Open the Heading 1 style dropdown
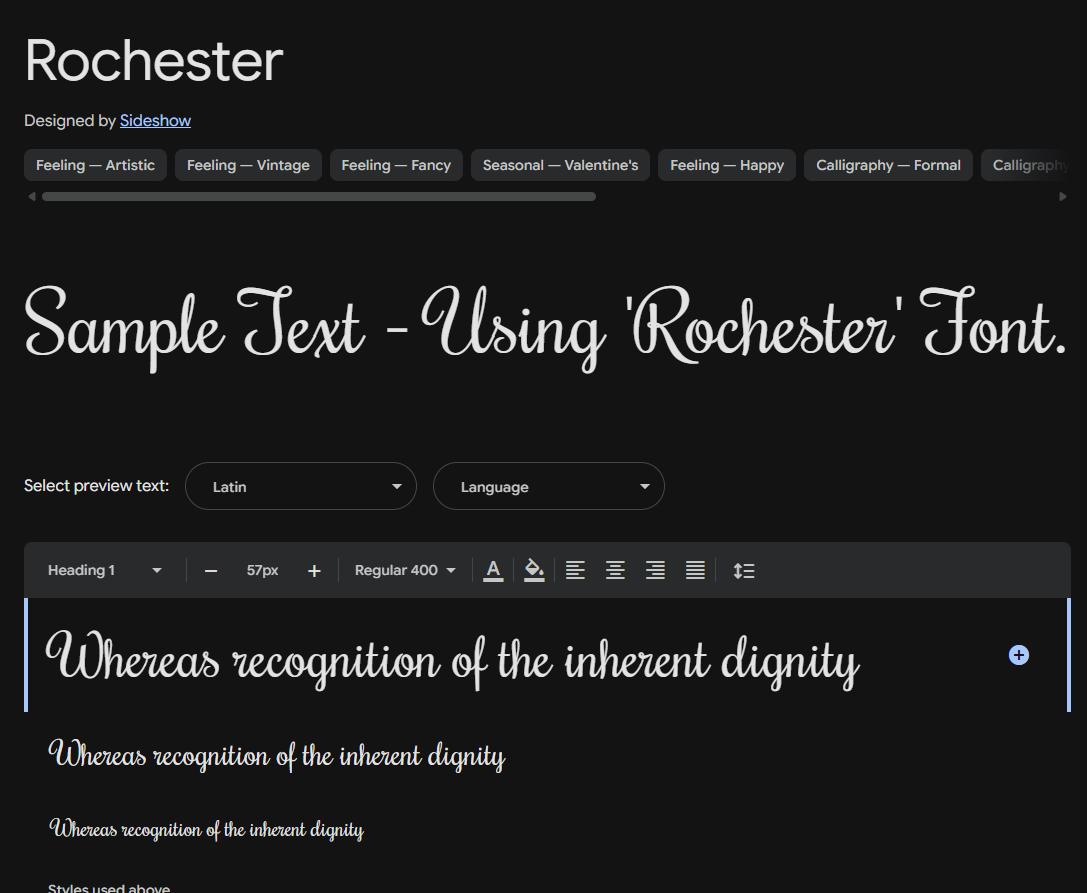The height and width of the screenshot is (893, 1087). point(105,571)
